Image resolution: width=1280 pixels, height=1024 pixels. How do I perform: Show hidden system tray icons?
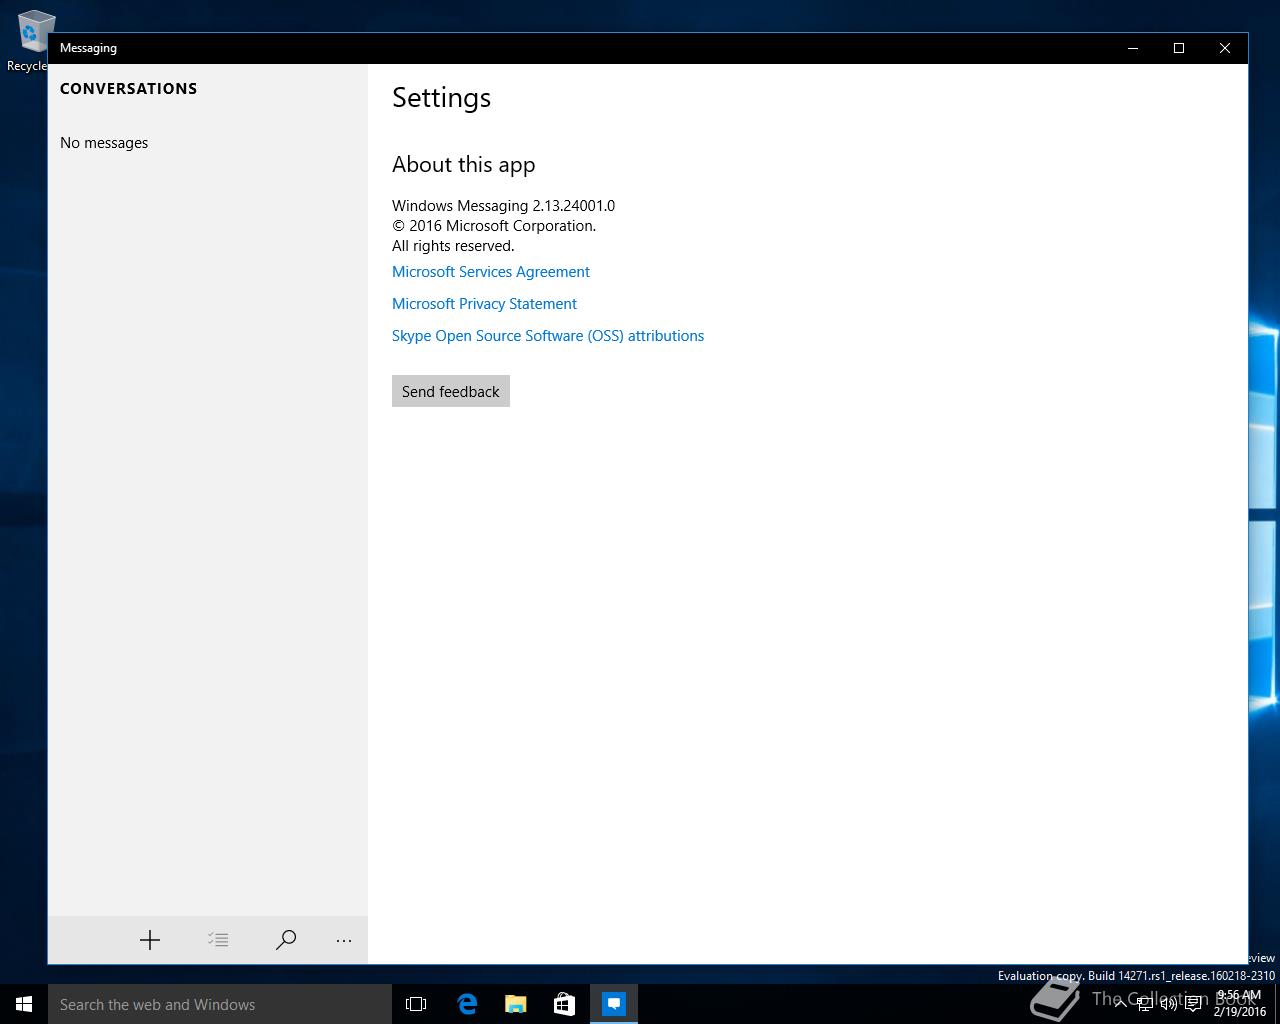tap(1120, 1004)
